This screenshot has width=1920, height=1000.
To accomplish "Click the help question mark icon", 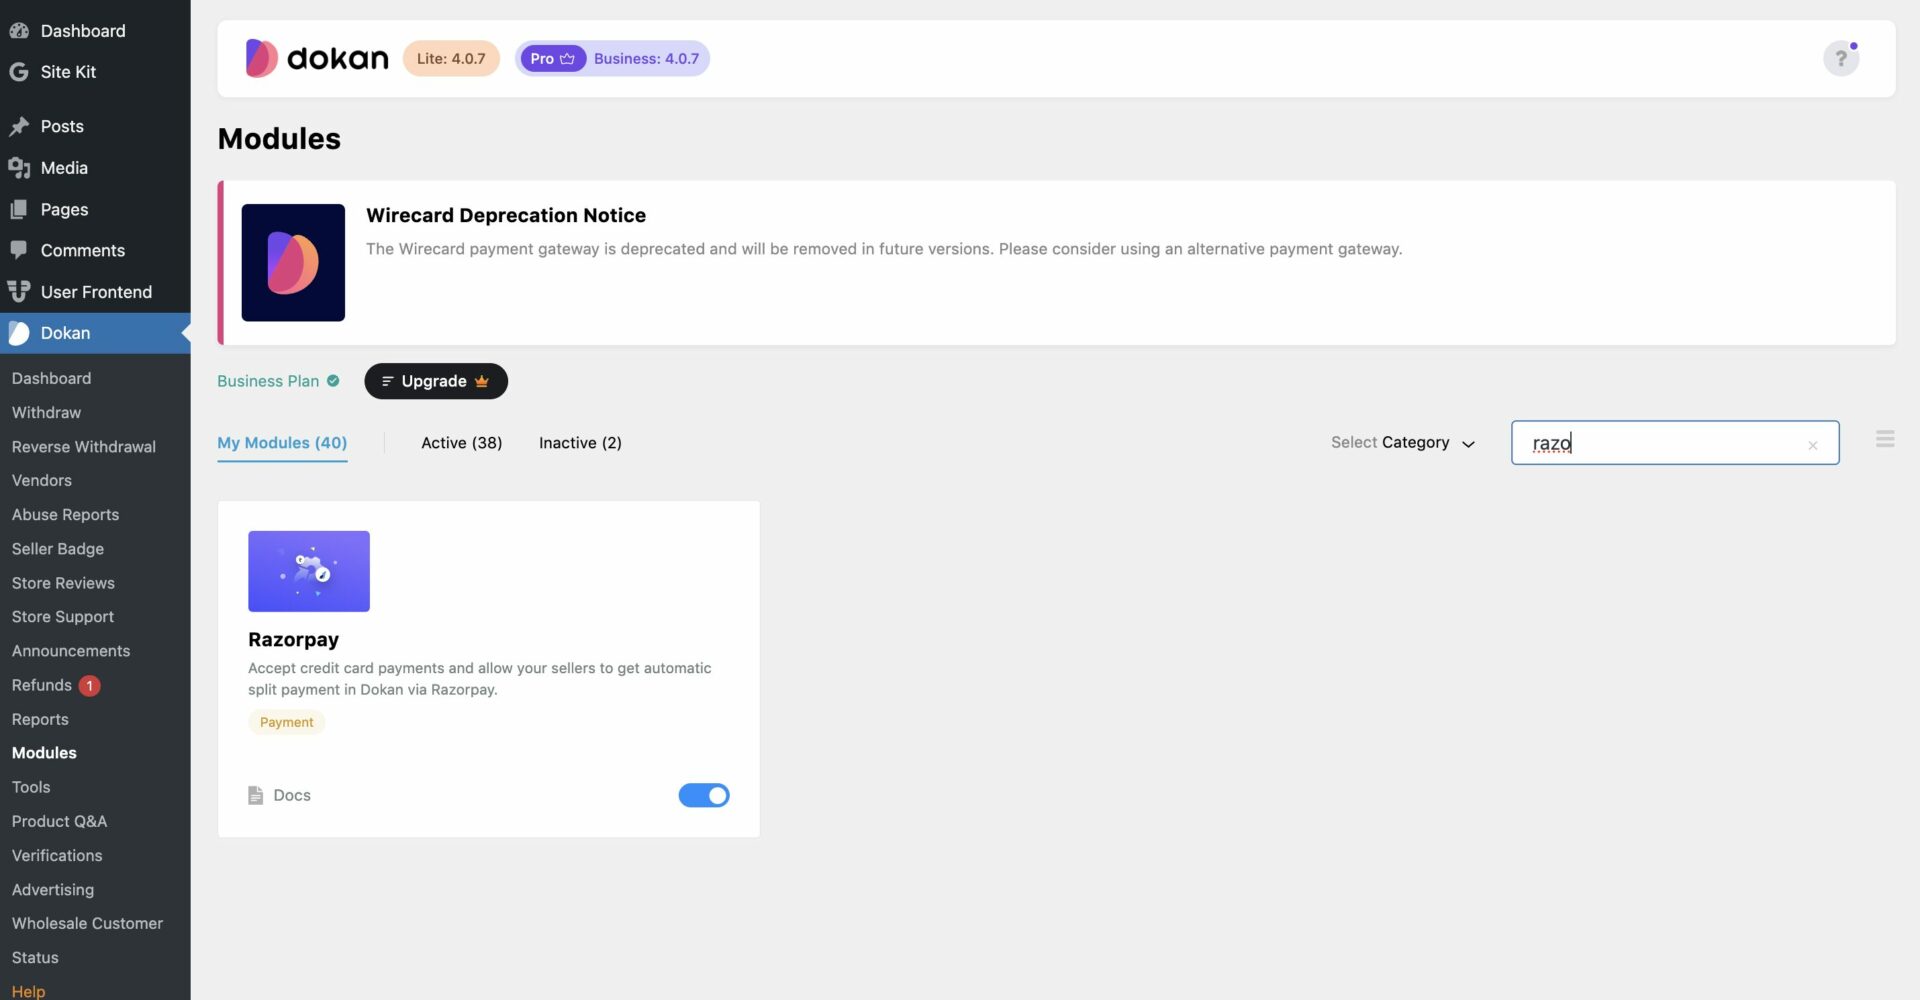I will coord(1840,59).
